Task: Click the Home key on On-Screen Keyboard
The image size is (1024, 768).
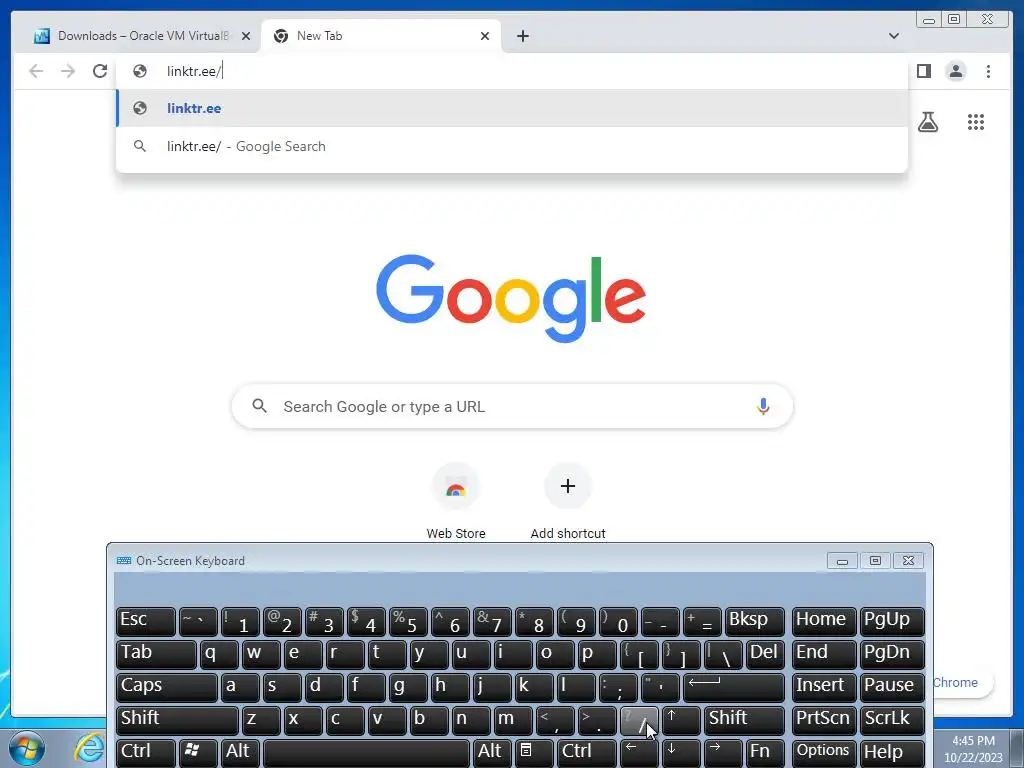Action: (x=824, y=621)
